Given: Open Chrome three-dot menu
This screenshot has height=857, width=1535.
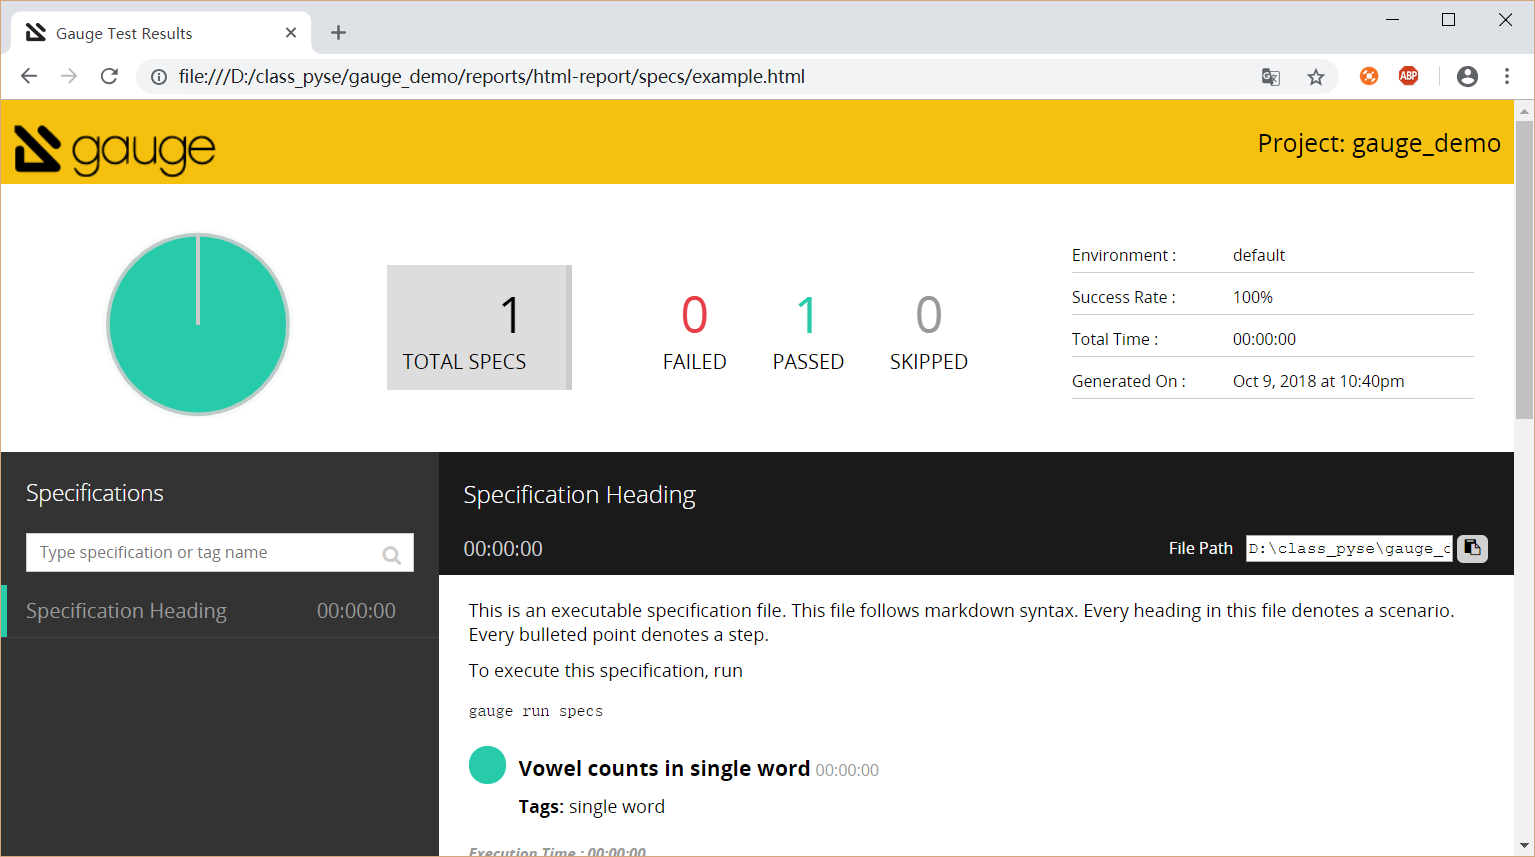Looking at the screenshot, I should (1507, 76).
